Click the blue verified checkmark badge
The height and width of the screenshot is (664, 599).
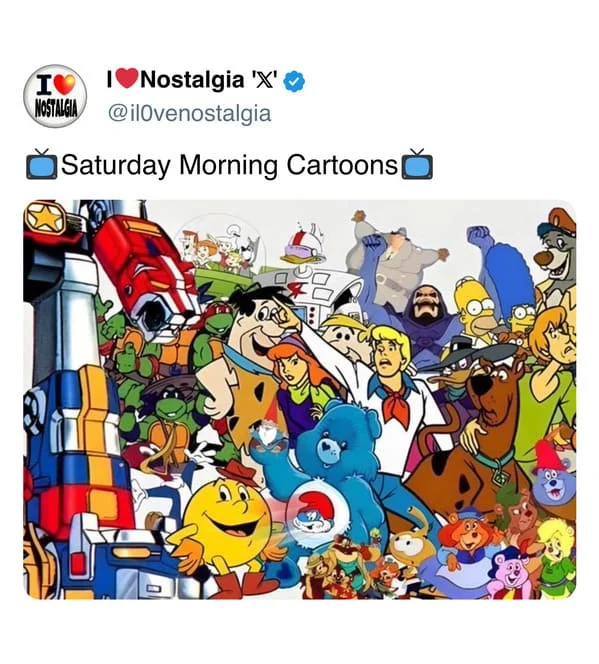[x=294, y=81]
